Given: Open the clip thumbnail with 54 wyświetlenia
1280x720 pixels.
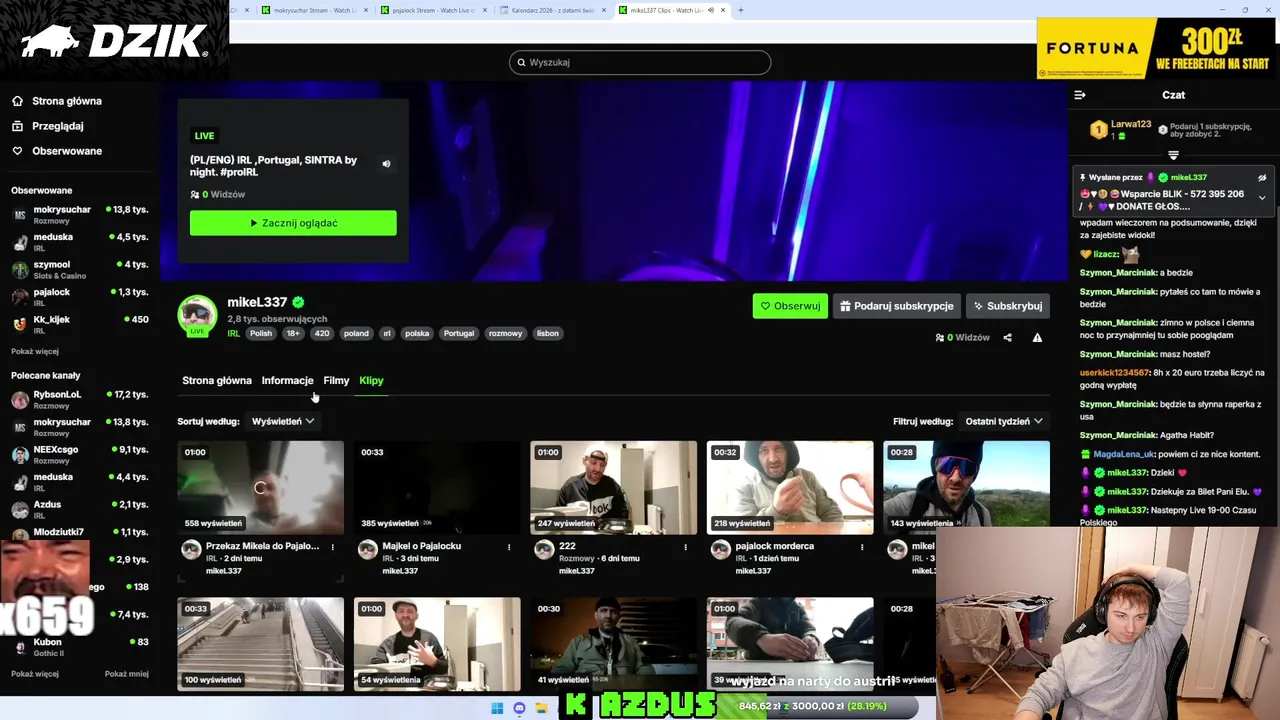Looking at the screenshot, I should 437,645.
